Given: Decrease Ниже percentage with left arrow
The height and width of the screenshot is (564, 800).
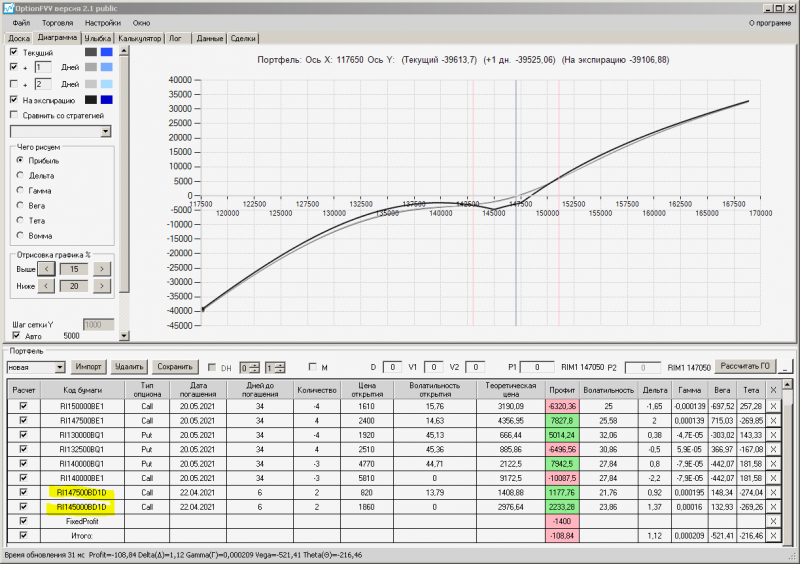Looking at the screenshot, I should pos(46,286).
